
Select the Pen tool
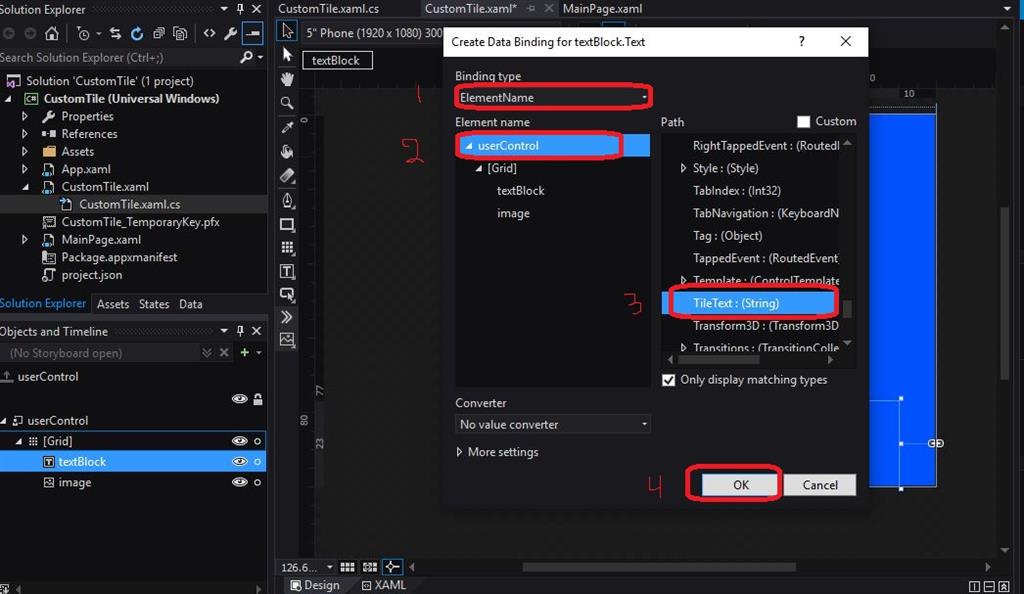pyautogui.click(x=287, y=200)
